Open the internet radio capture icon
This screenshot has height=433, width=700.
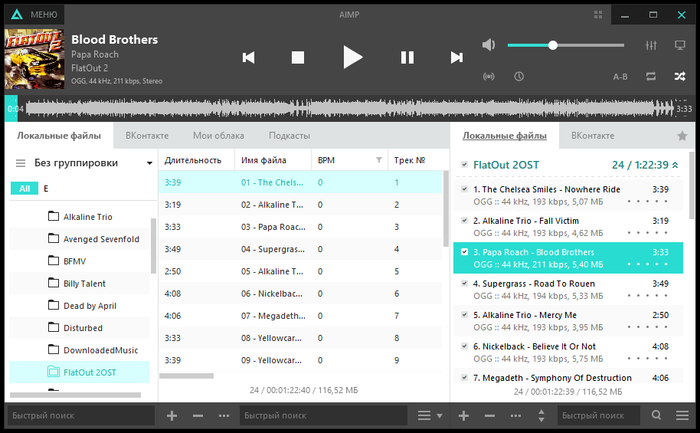tap(489, 77)
